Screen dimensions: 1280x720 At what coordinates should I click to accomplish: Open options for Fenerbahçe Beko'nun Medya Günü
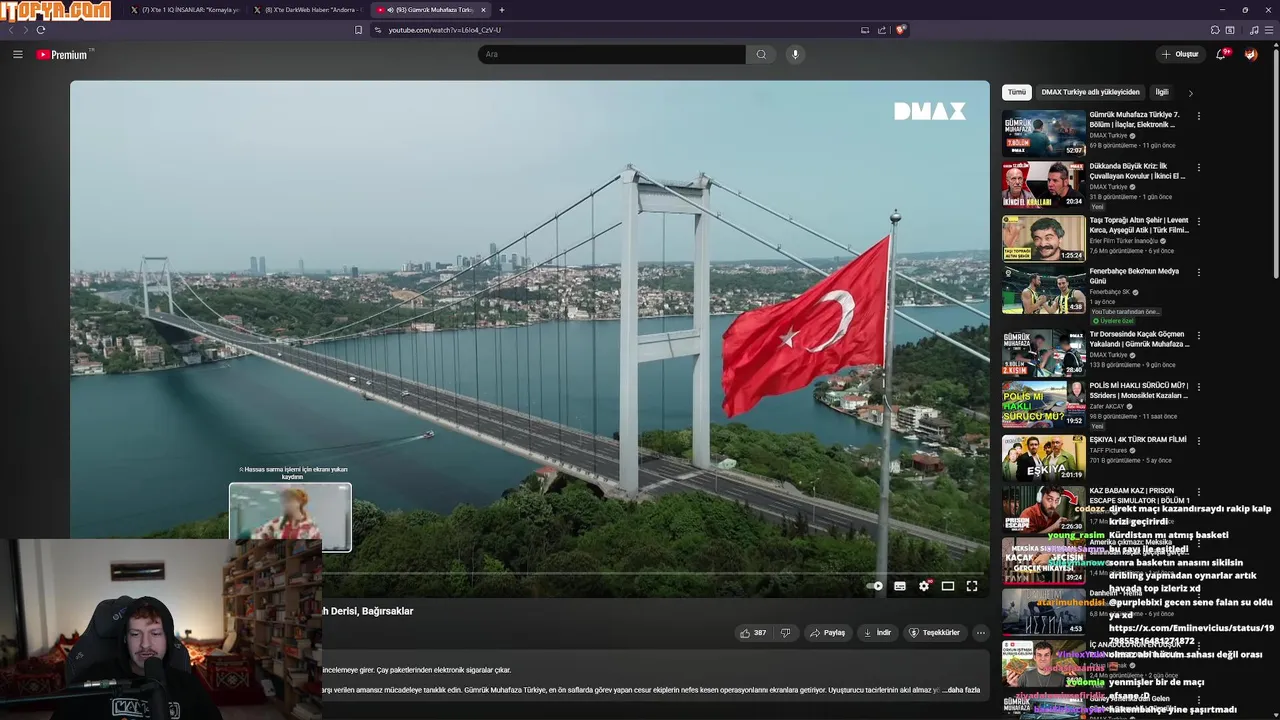1199,272
